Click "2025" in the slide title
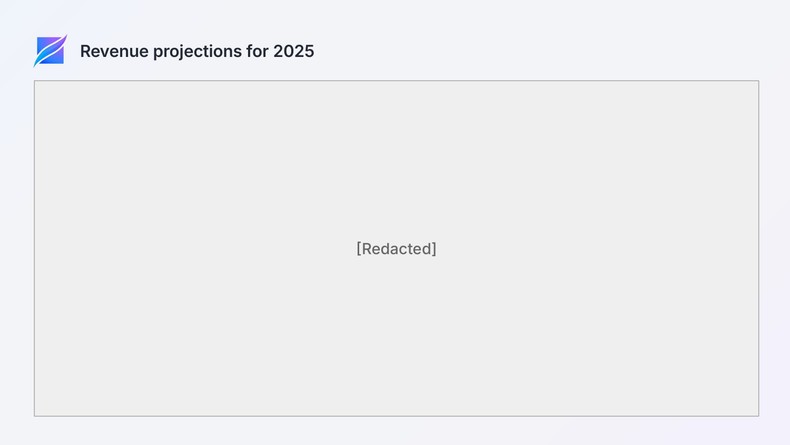Screen dimensions: 790x445 [294, 51]
